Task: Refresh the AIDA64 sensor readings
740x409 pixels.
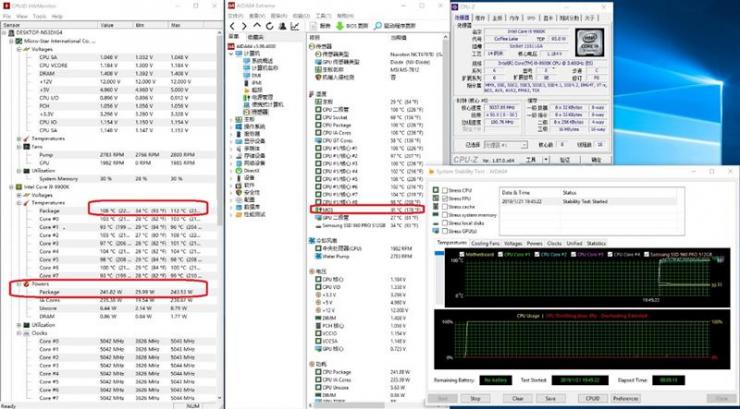Action: click(269, 26)
